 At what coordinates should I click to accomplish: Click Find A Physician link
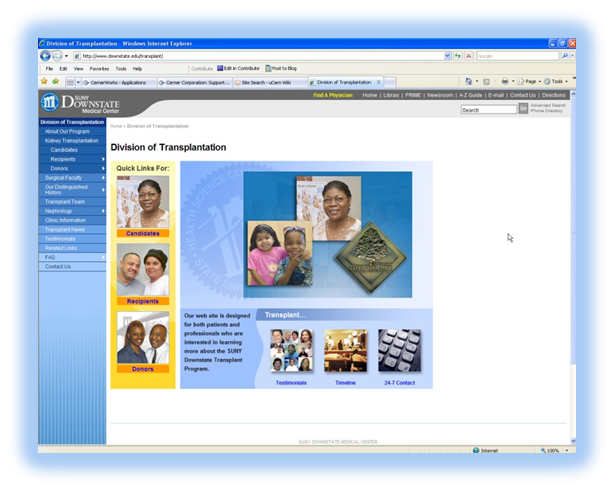coord(333,95)
